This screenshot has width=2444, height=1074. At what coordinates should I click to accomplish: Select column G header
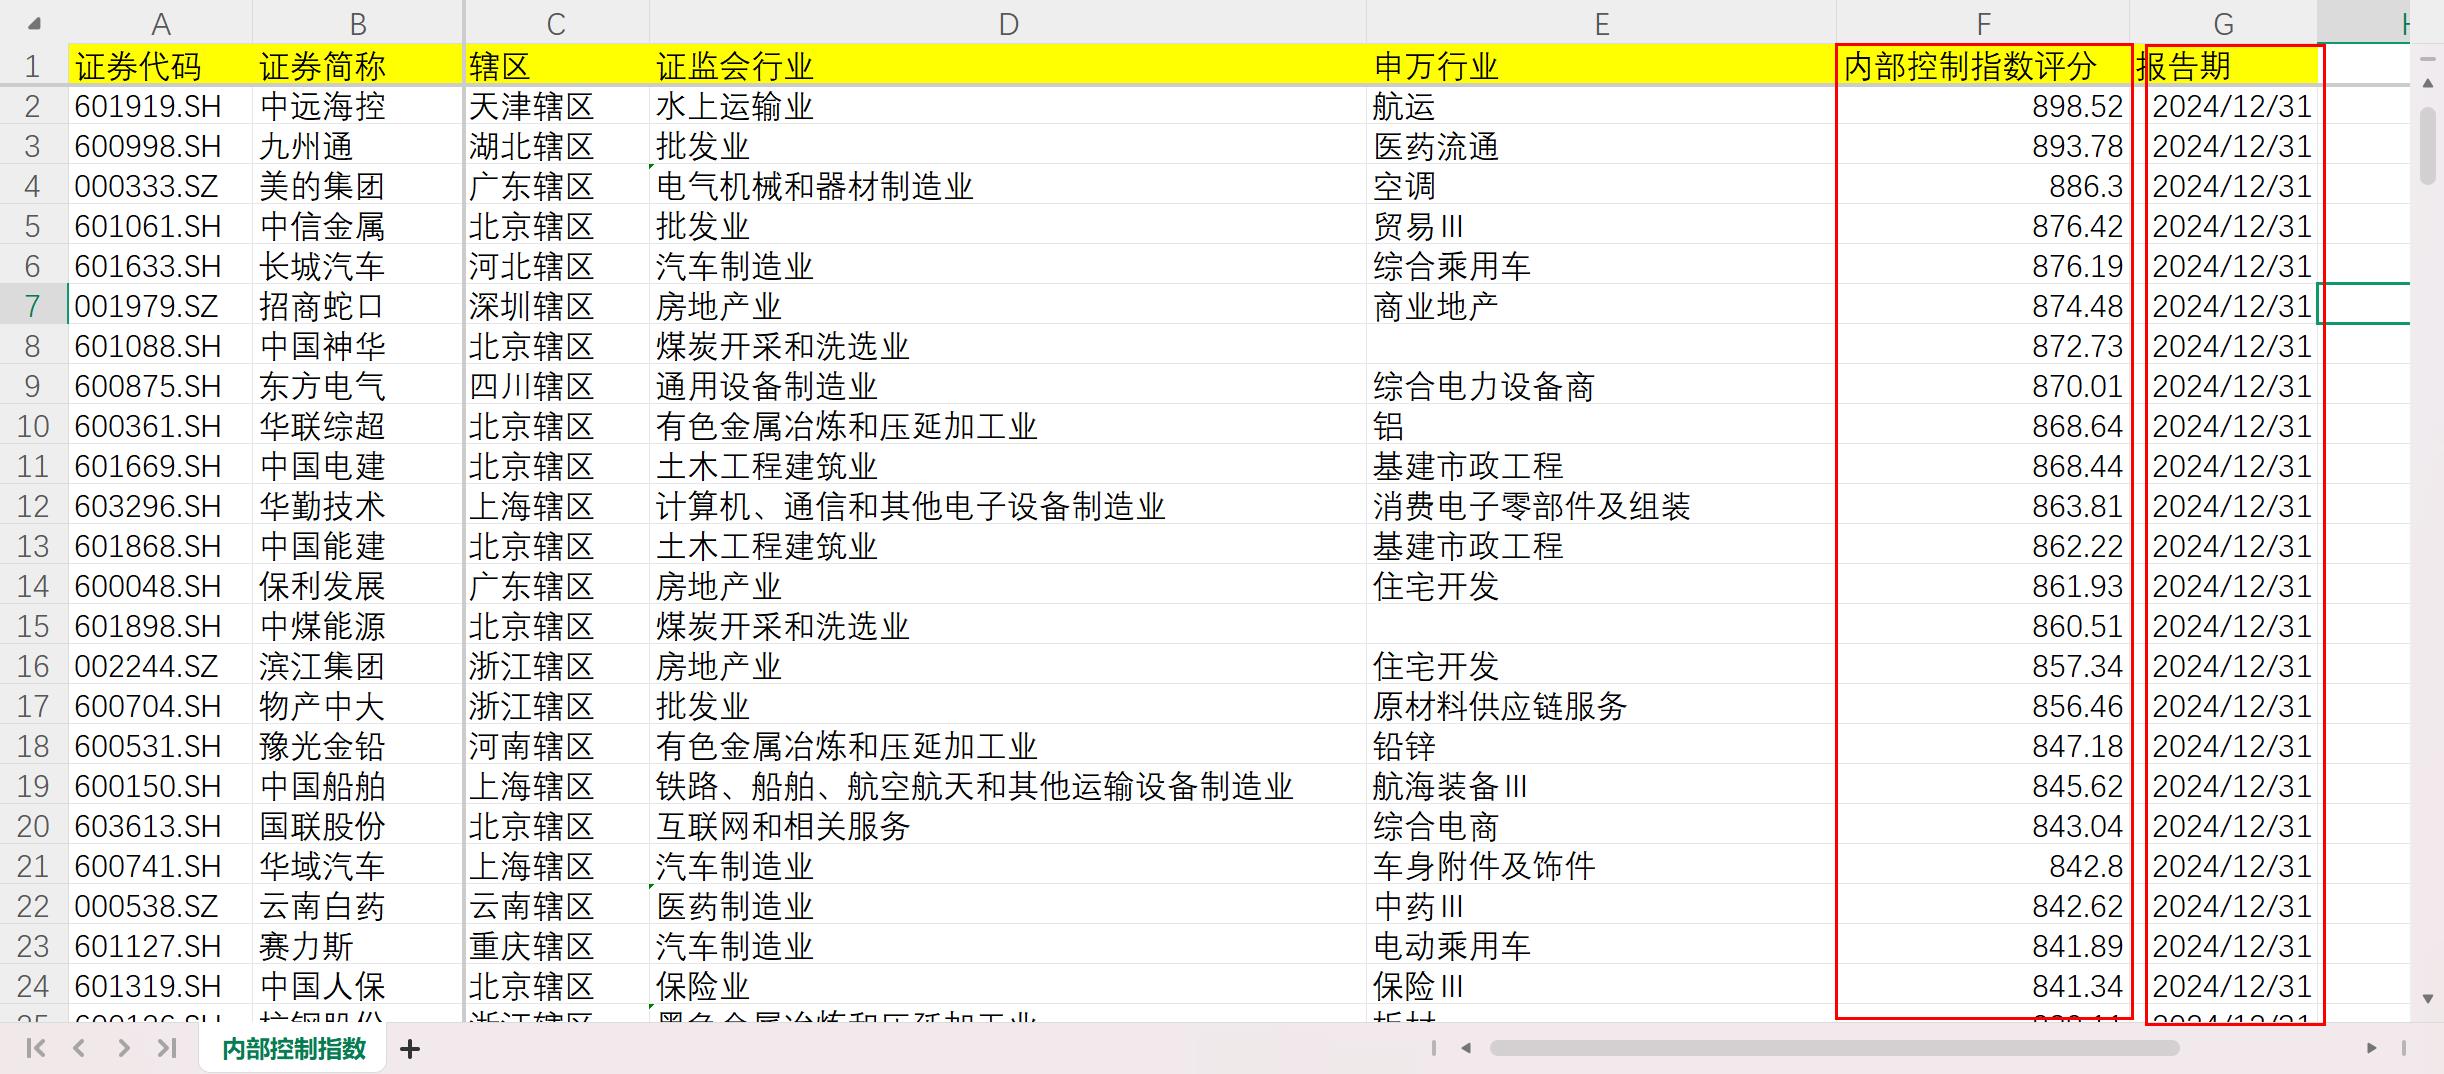pos(2223,24)
